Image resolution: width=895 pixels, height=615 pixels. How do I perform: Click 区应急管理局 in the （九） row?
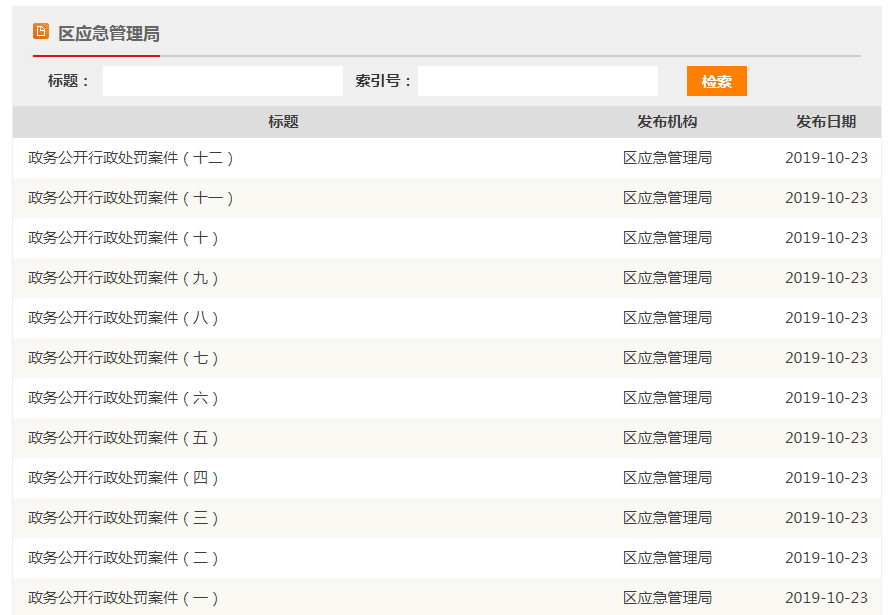667,278
